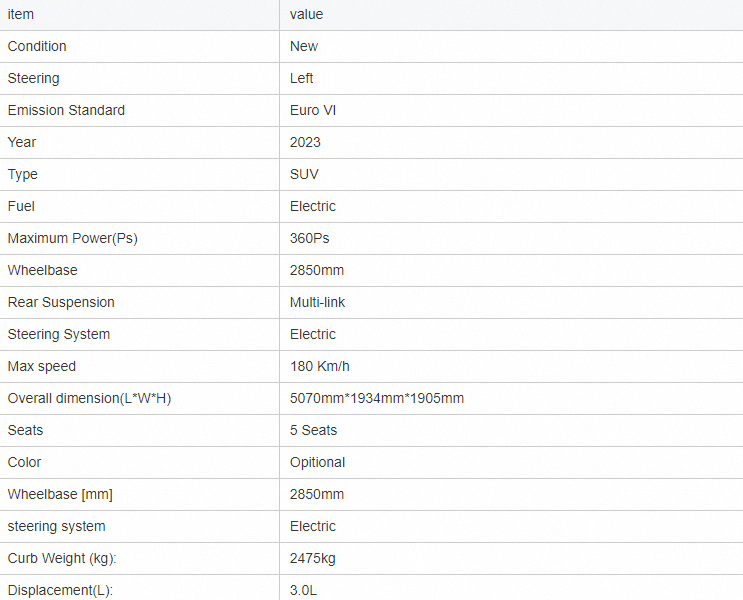Select the SUV type value
The height and width of the screenshot is (600, 743).
click(x=304, y=174)
